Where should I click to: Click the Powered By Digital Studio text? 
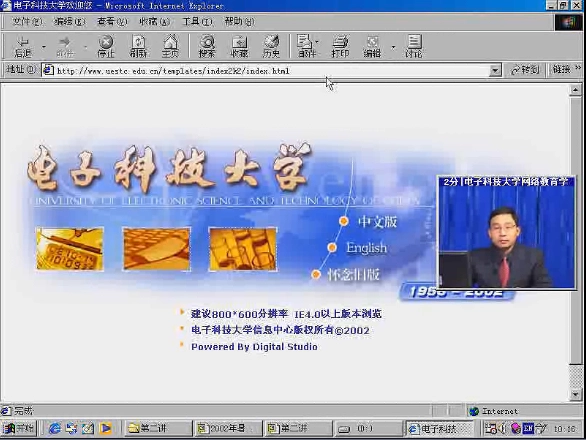click(x=254, y=347)
